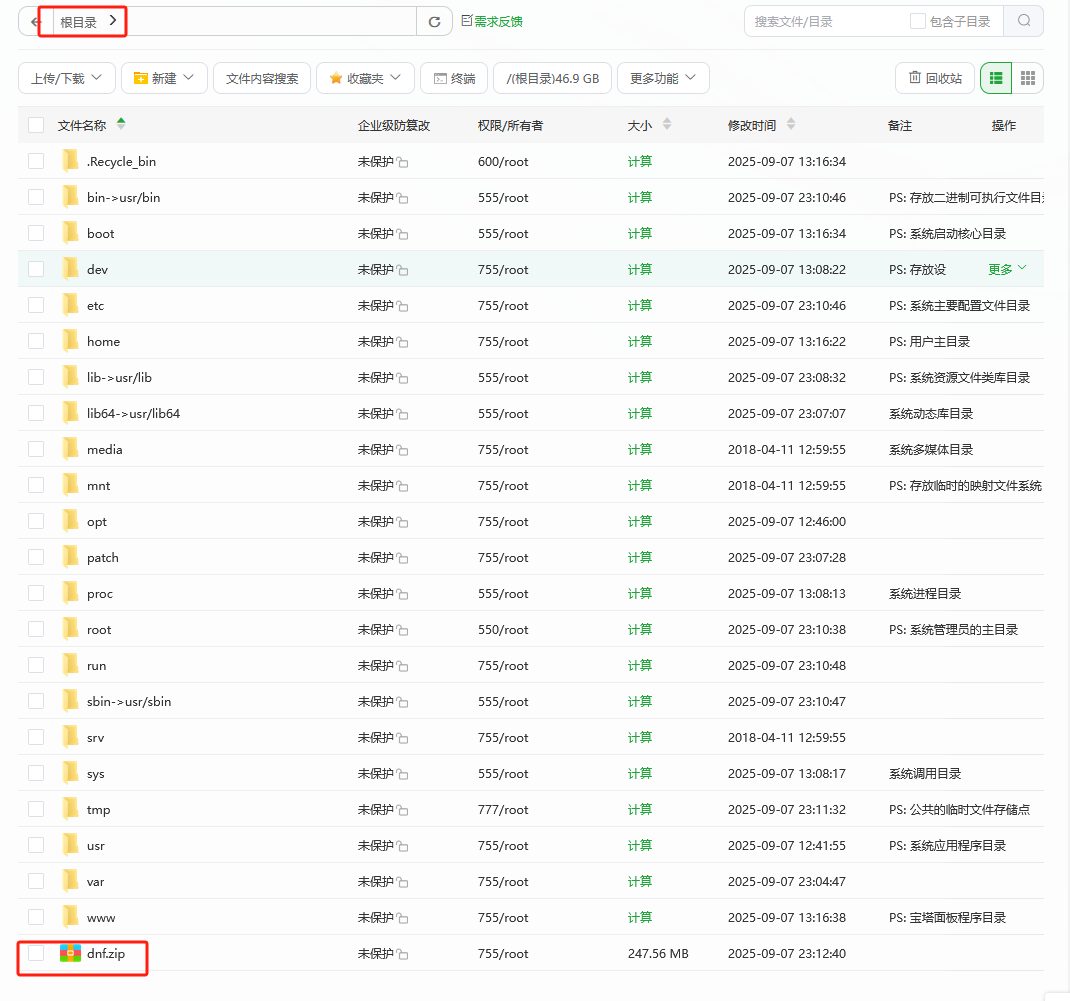Expand 更多 options in dev row
This screenshot has width=1070, height=1001.
point(1007,269)
